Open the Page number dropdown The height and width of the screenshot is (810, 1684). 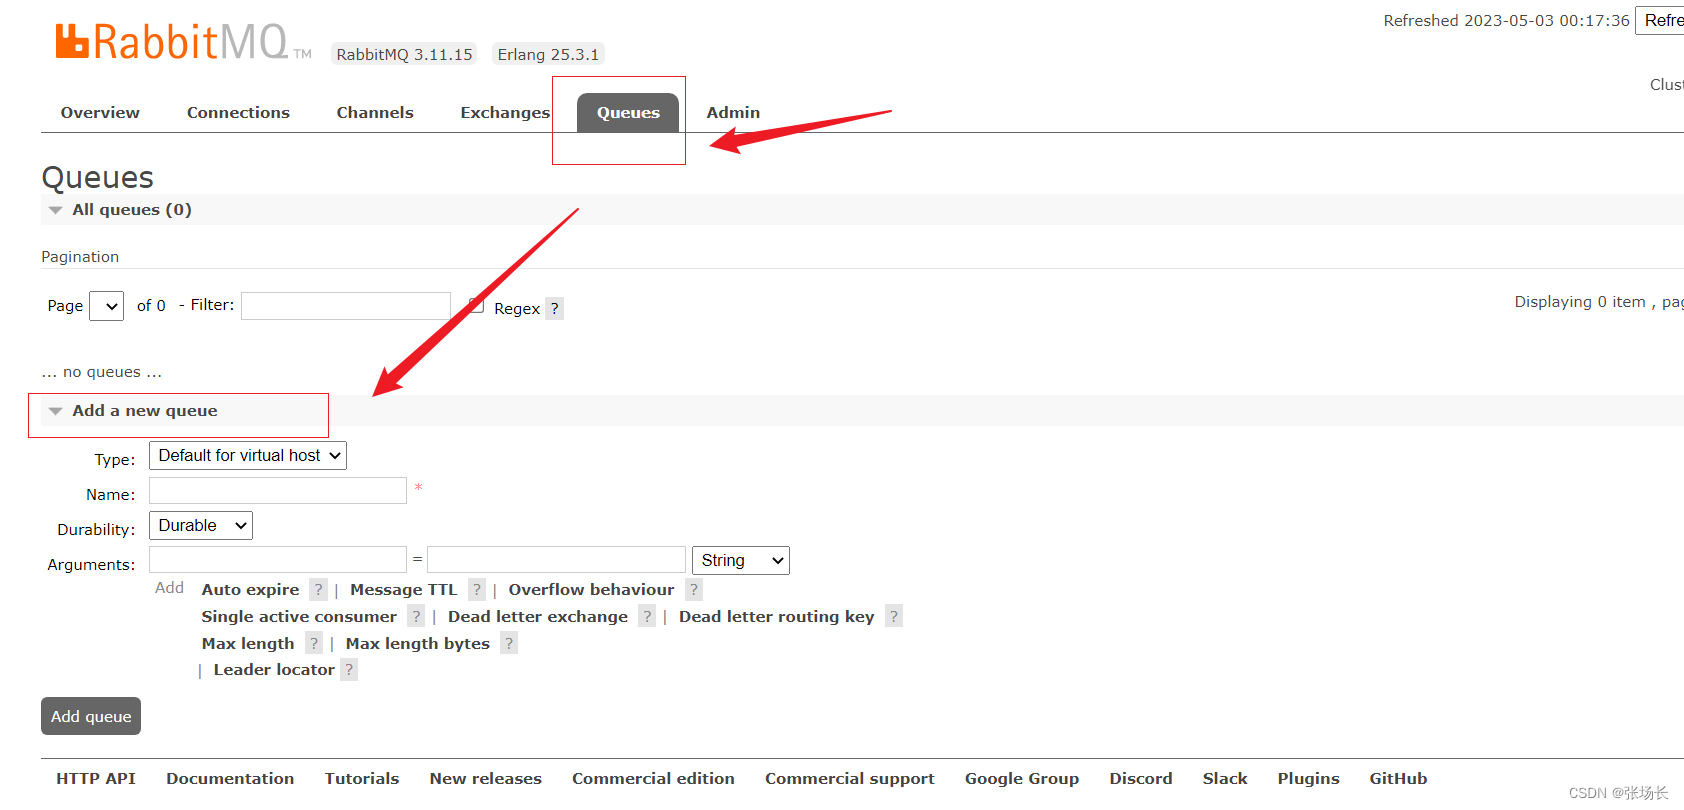click(x=106, y=306)
